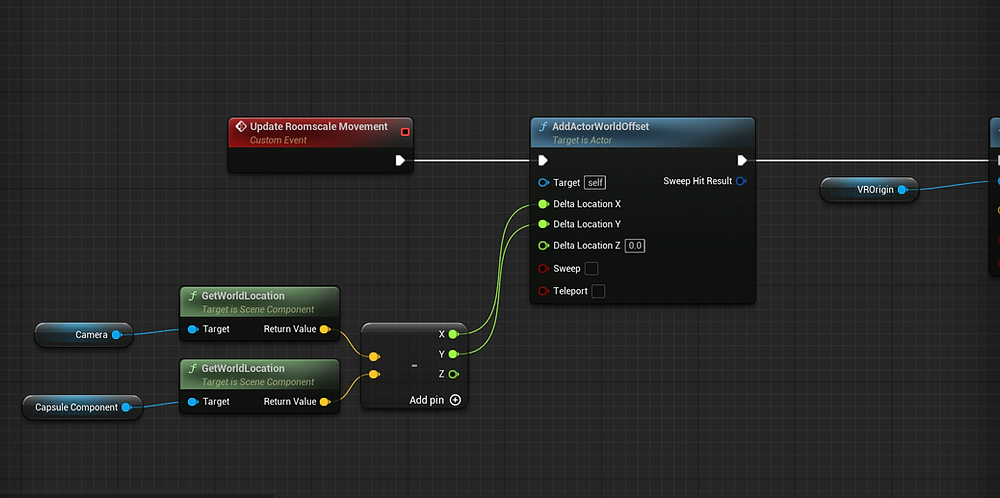Viewport: 1000px width, 498px height.
Task: Click the custom event diamond icon
Action: 241,126
